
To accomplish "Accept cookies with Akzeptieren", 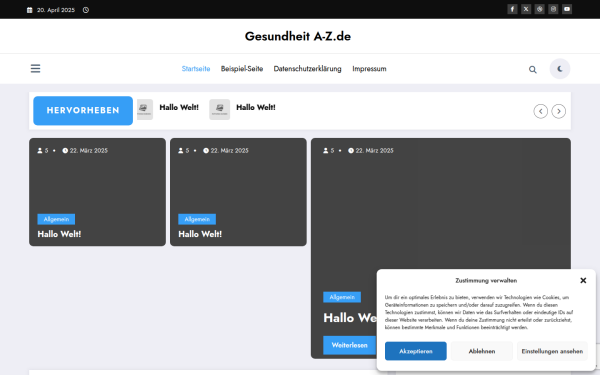I will pos(416,351).
